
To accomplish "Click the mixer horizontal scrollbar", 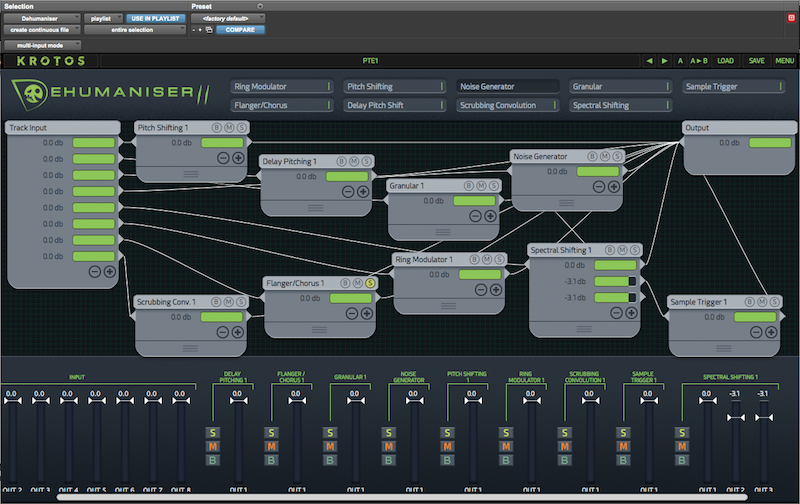I will tap(400, 497).
